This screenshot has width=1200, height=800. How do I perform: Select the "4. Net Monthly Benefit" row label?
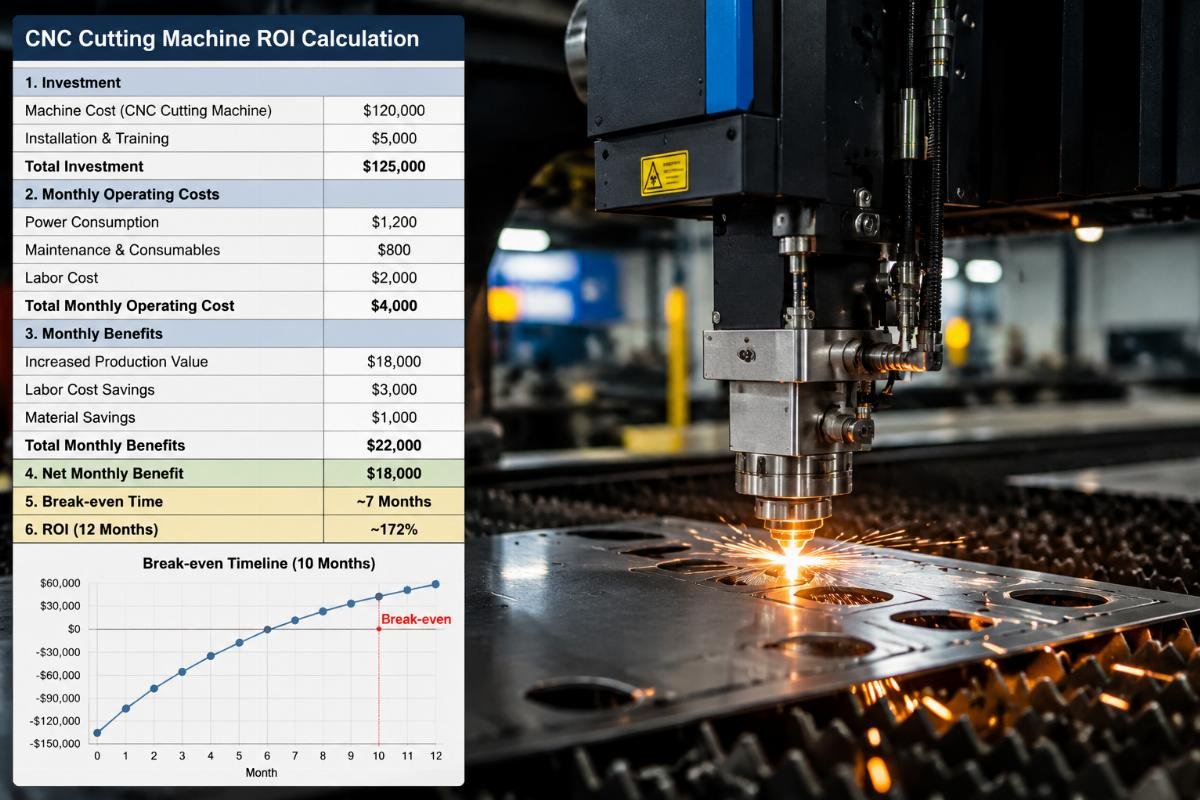[104, 474]
